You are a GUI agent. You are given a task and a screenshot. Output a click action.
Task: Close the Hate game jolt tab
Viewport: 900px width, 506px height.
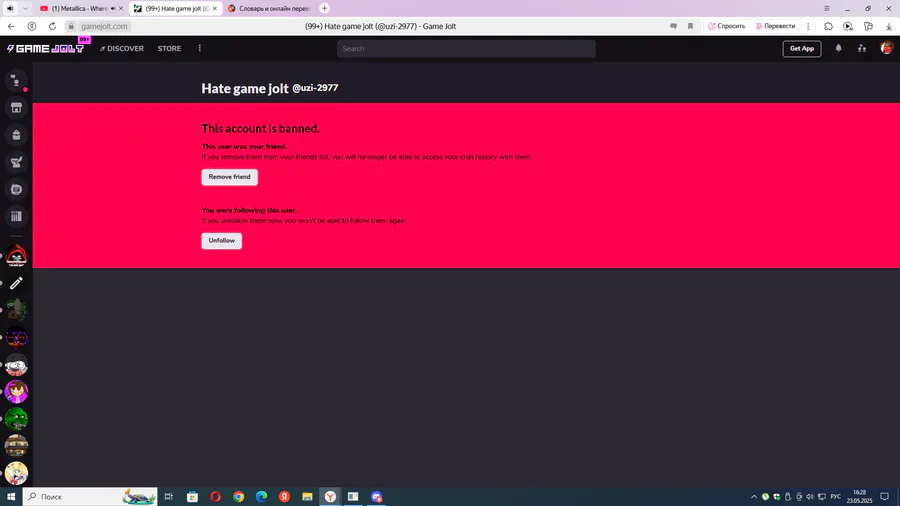click(x=215, y=9)
